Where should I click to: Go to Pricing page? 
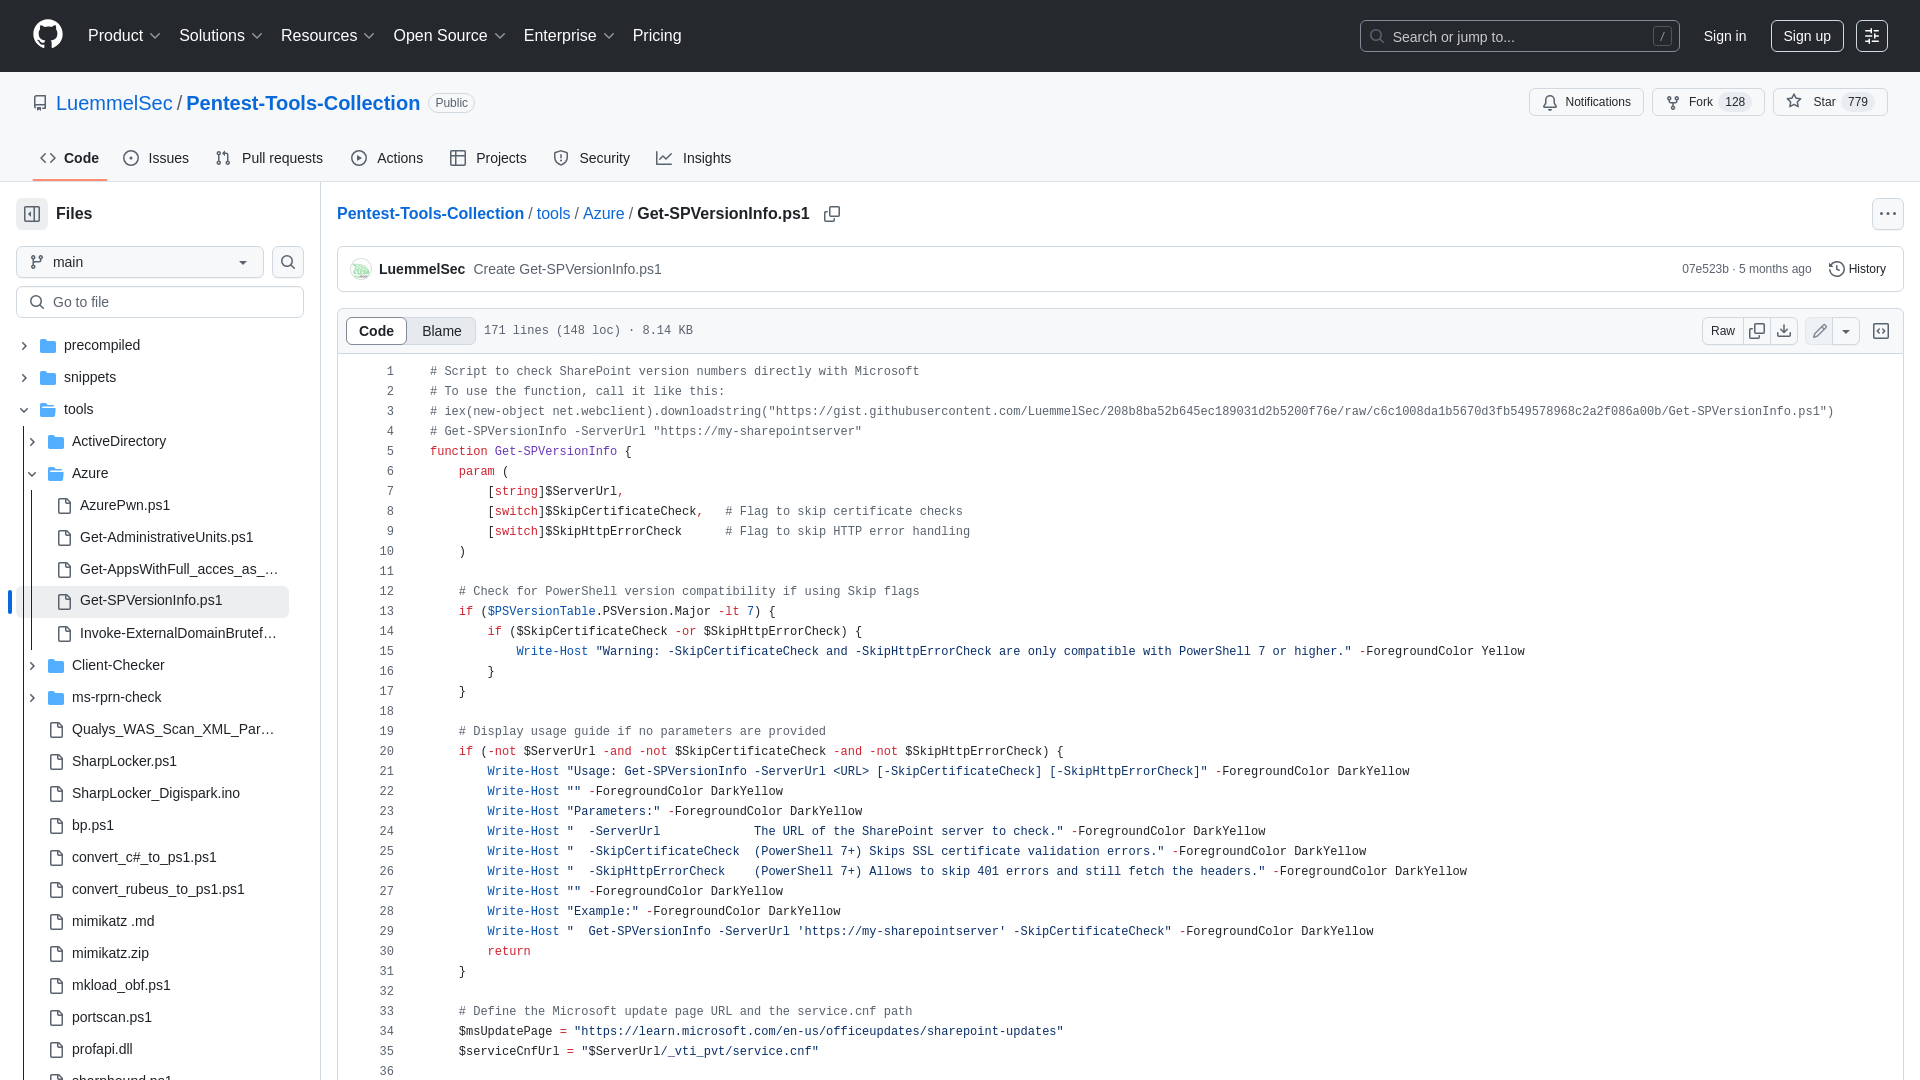[x=657, y=36]
